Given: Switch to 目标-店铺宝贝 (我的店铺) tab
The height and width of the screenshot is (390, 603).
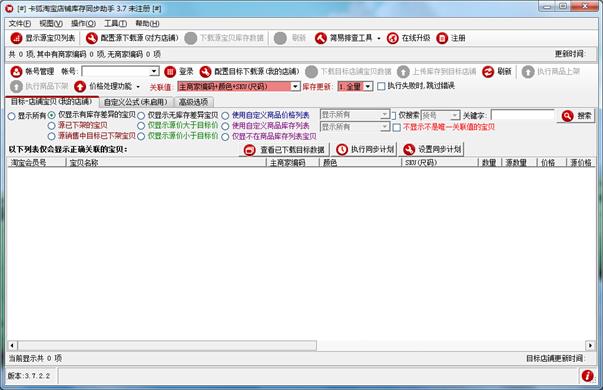Looking at the screenshot, I should (52, 102).
